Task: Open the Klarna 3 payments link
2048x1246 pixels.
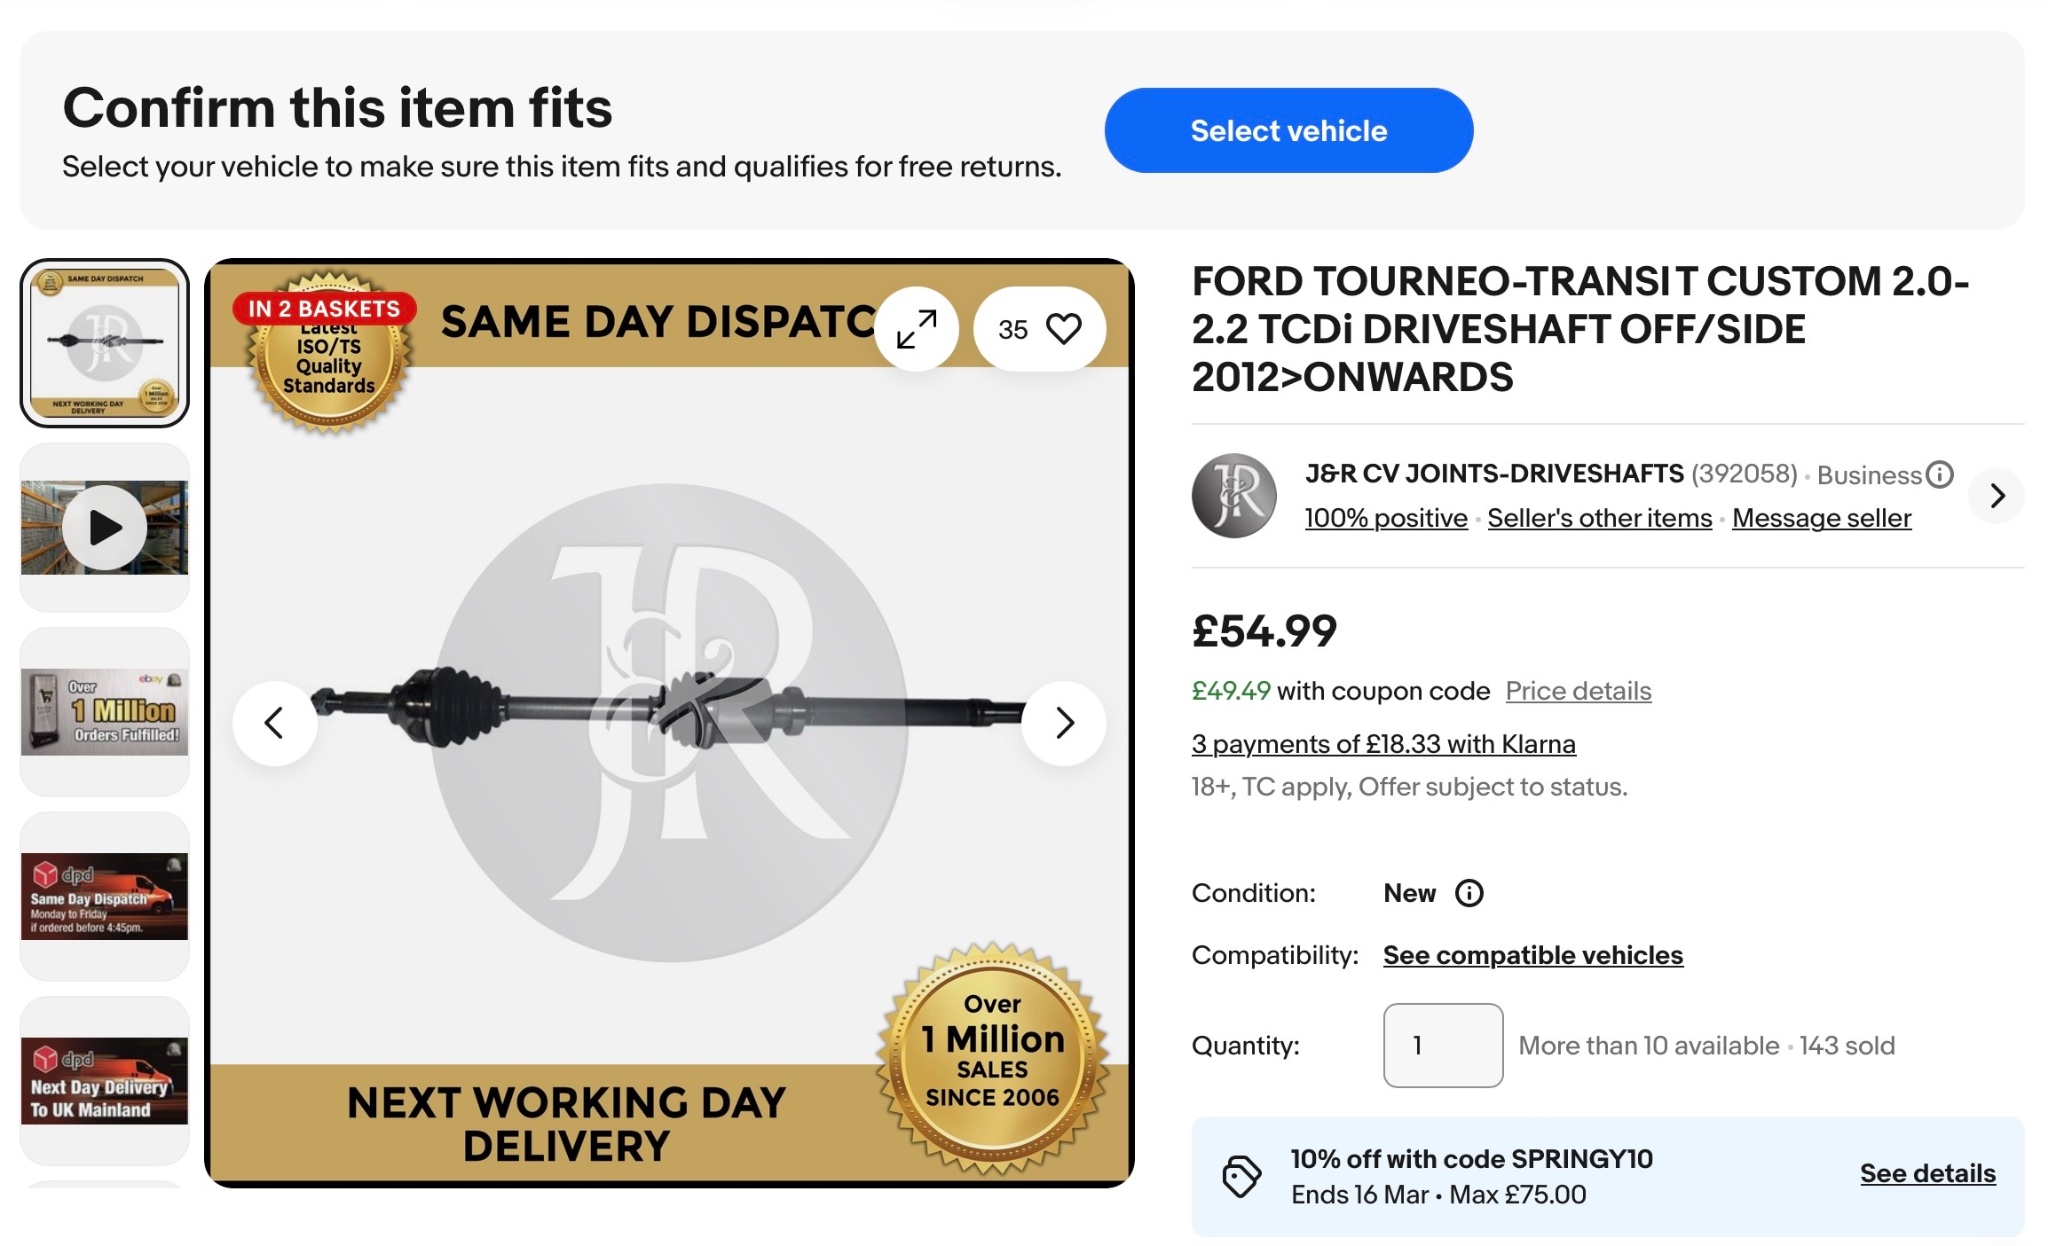Action: click(1383, 744)
